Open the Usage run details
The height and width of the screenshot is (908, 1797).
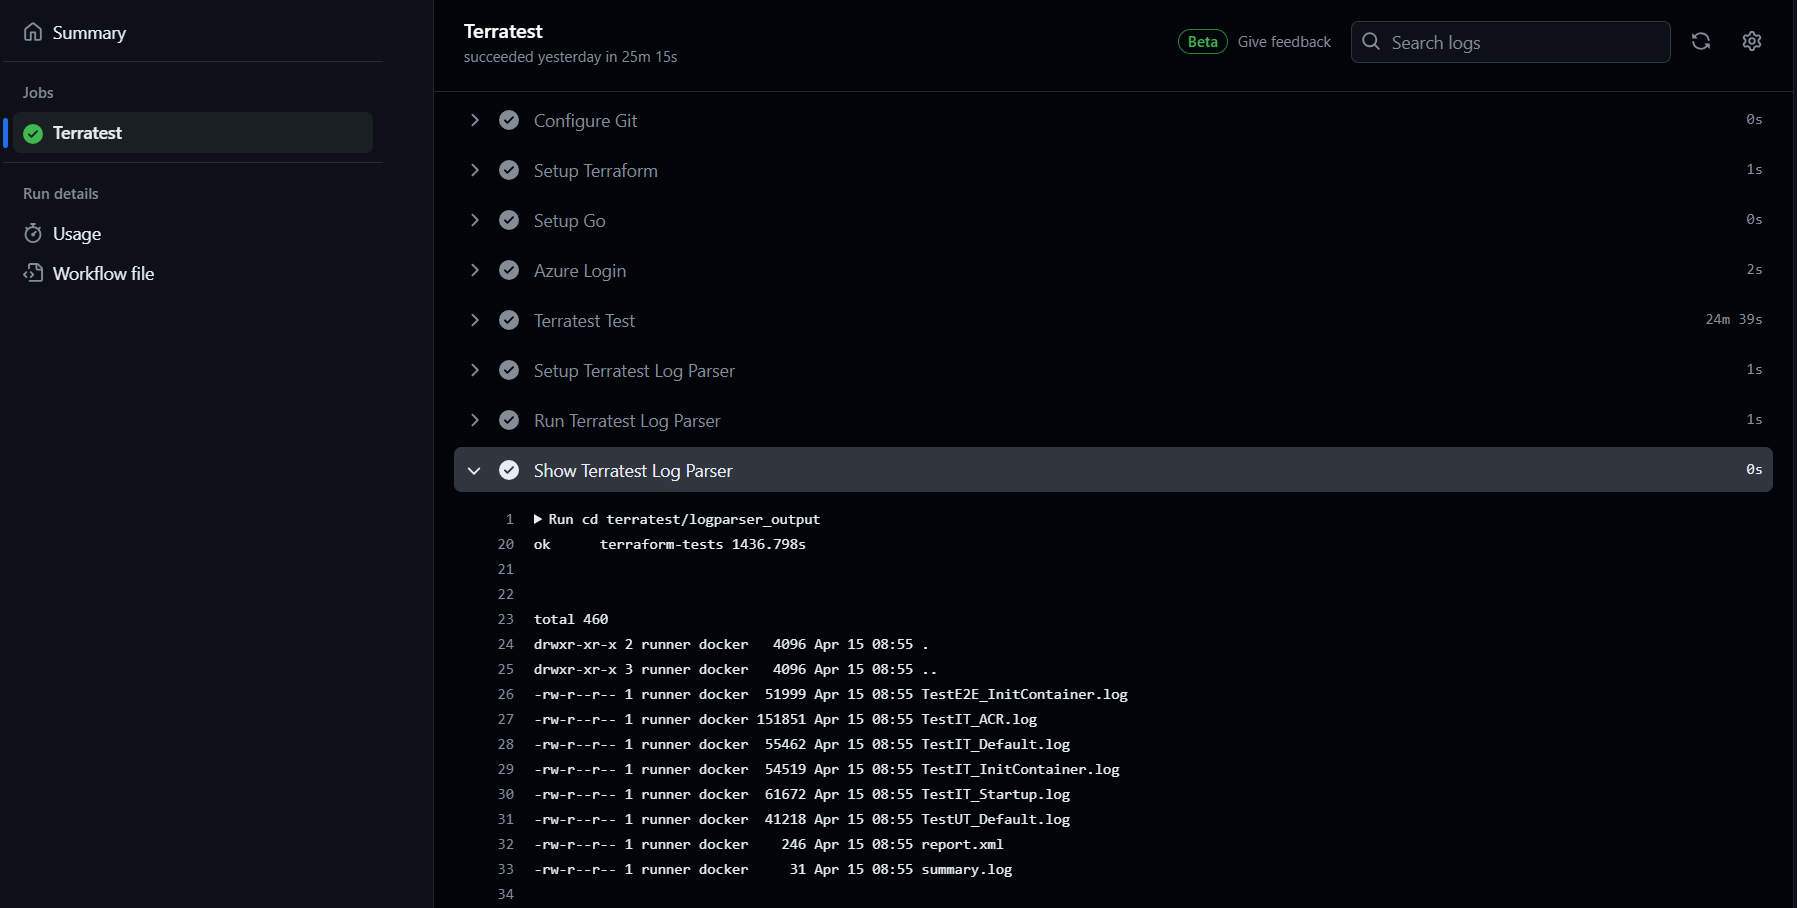76,234
